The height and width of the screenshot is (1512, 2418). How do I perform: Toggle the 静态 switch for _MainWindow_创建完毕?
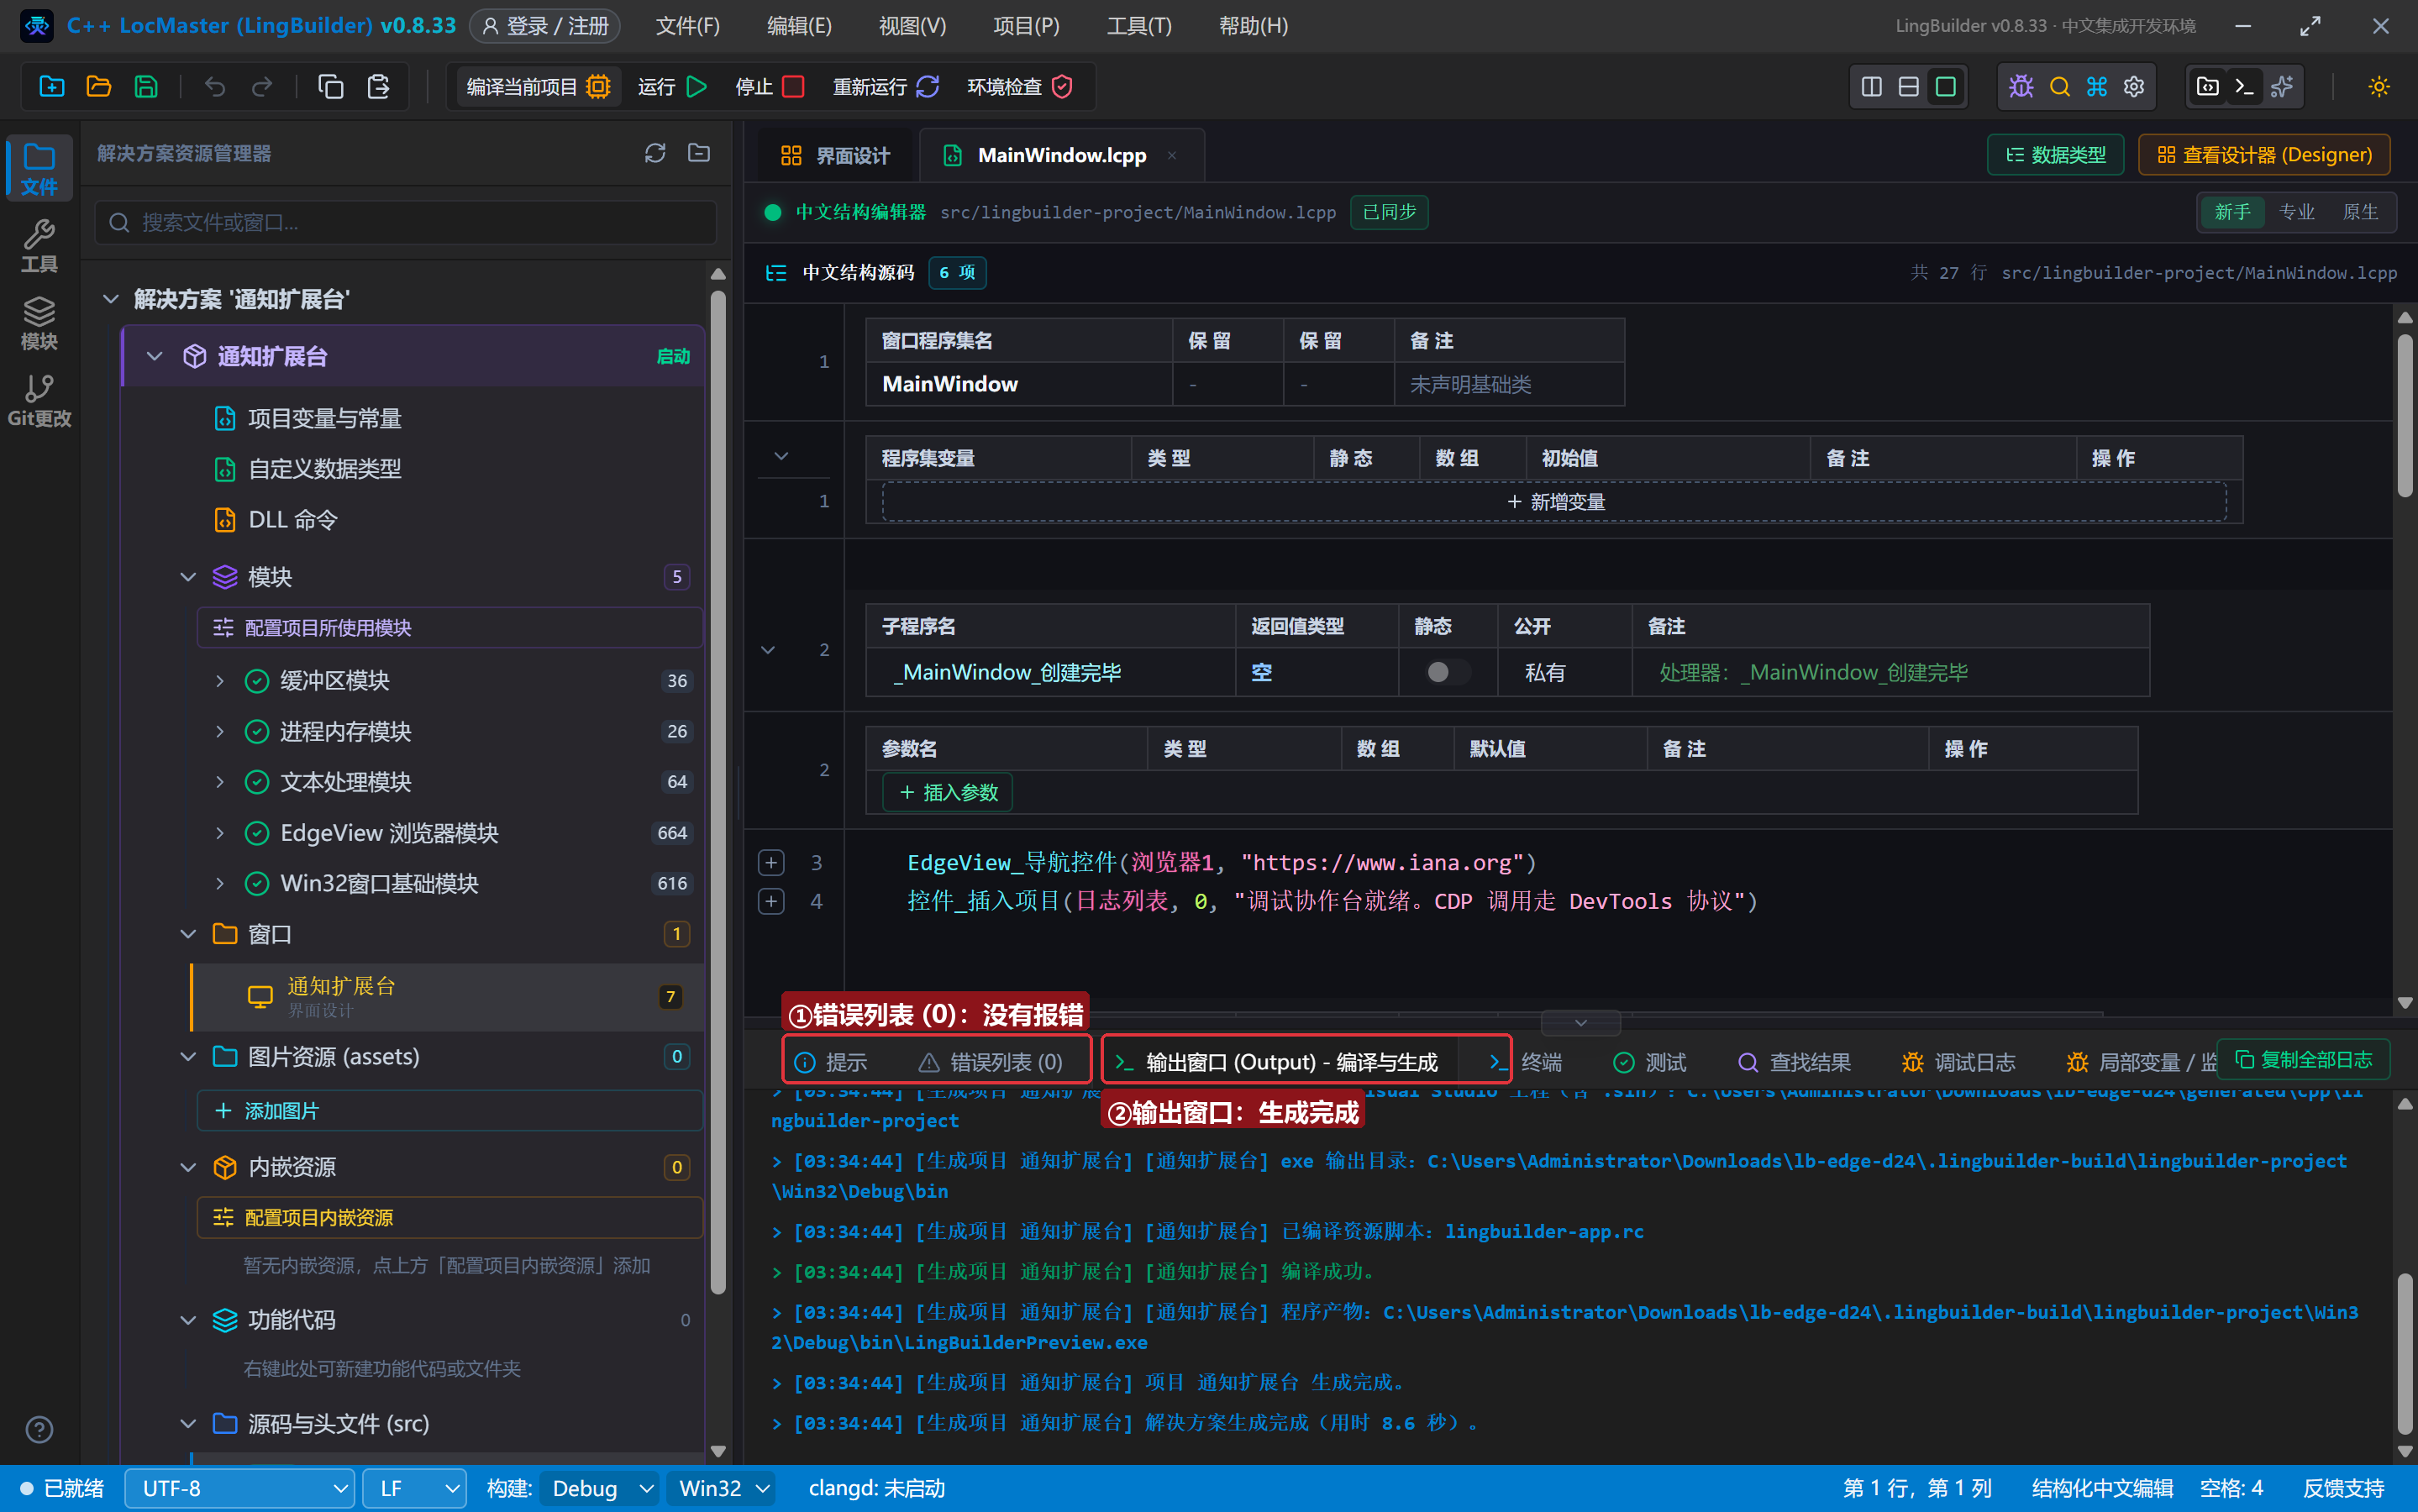(1447, 672)
